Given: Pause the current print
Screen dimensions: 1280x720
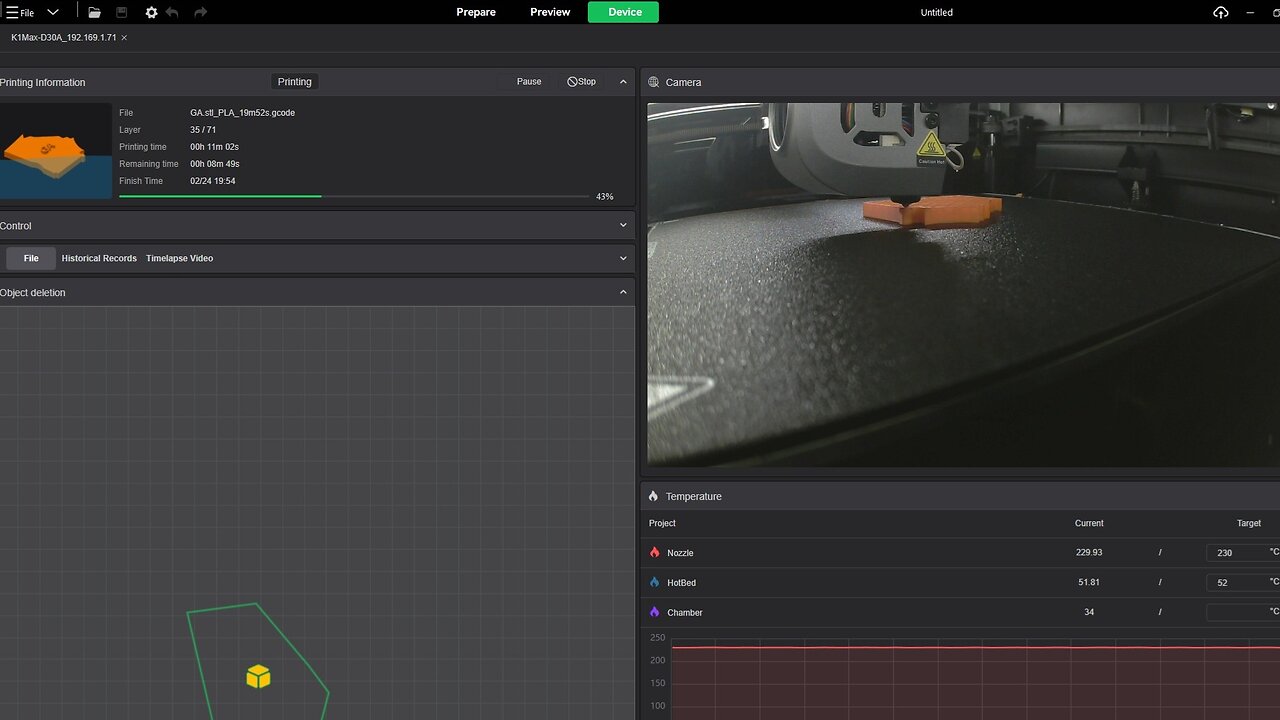Looking at the screenshot, I should pos(529,82).
